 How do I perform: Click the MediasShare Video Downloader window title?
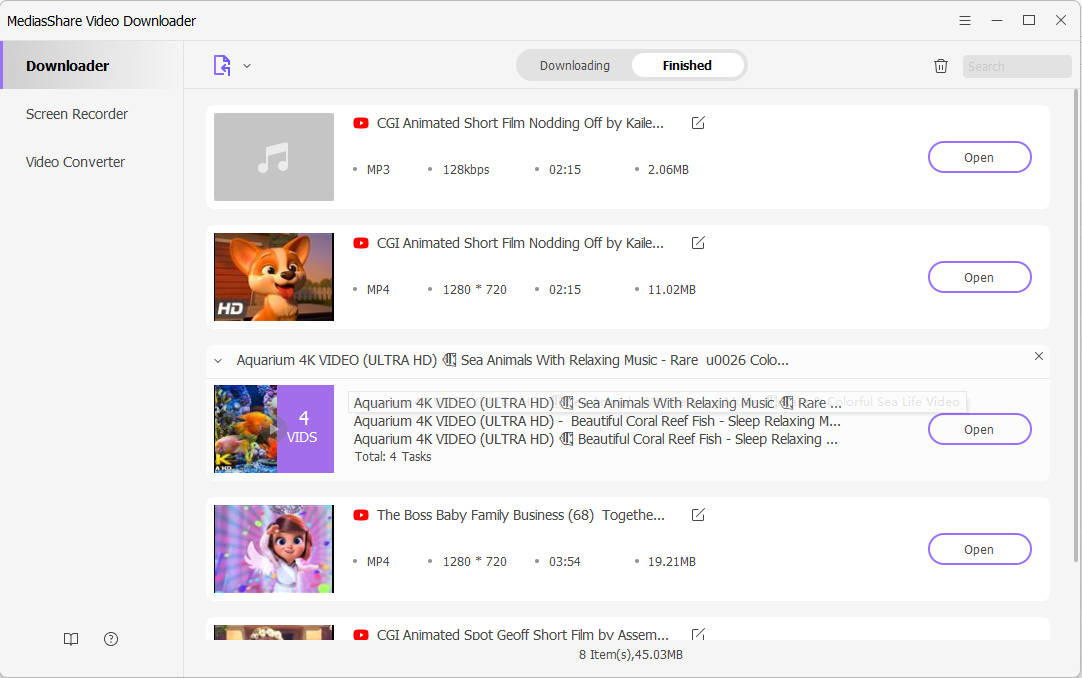click(x=101, y=21)
